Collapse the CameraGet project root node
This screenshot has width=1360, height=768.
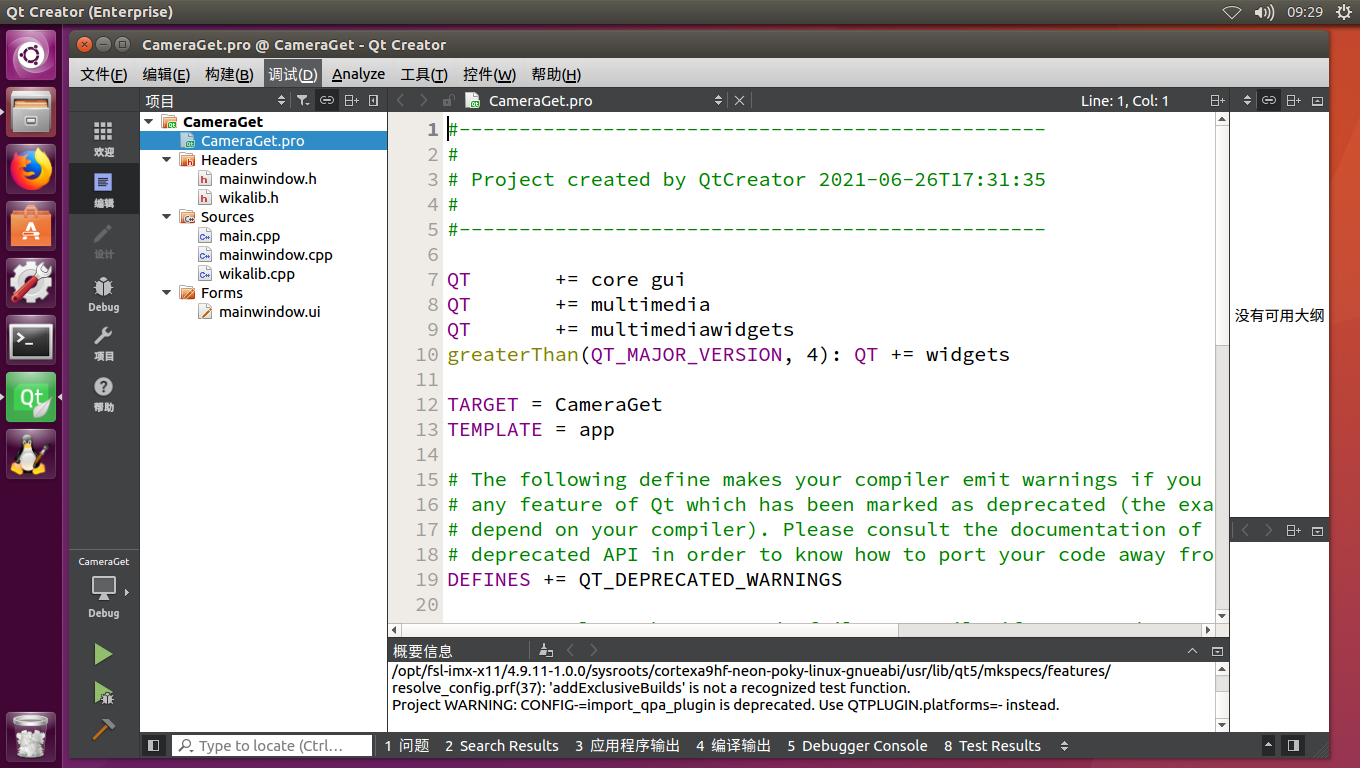click(149, 121)
